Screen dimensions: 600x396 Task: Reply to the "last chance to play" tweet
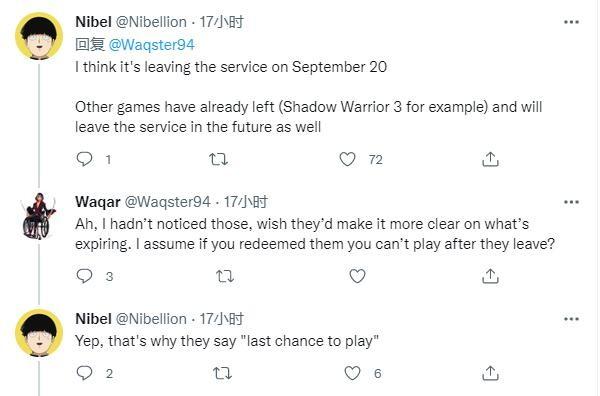pos(84,373)
